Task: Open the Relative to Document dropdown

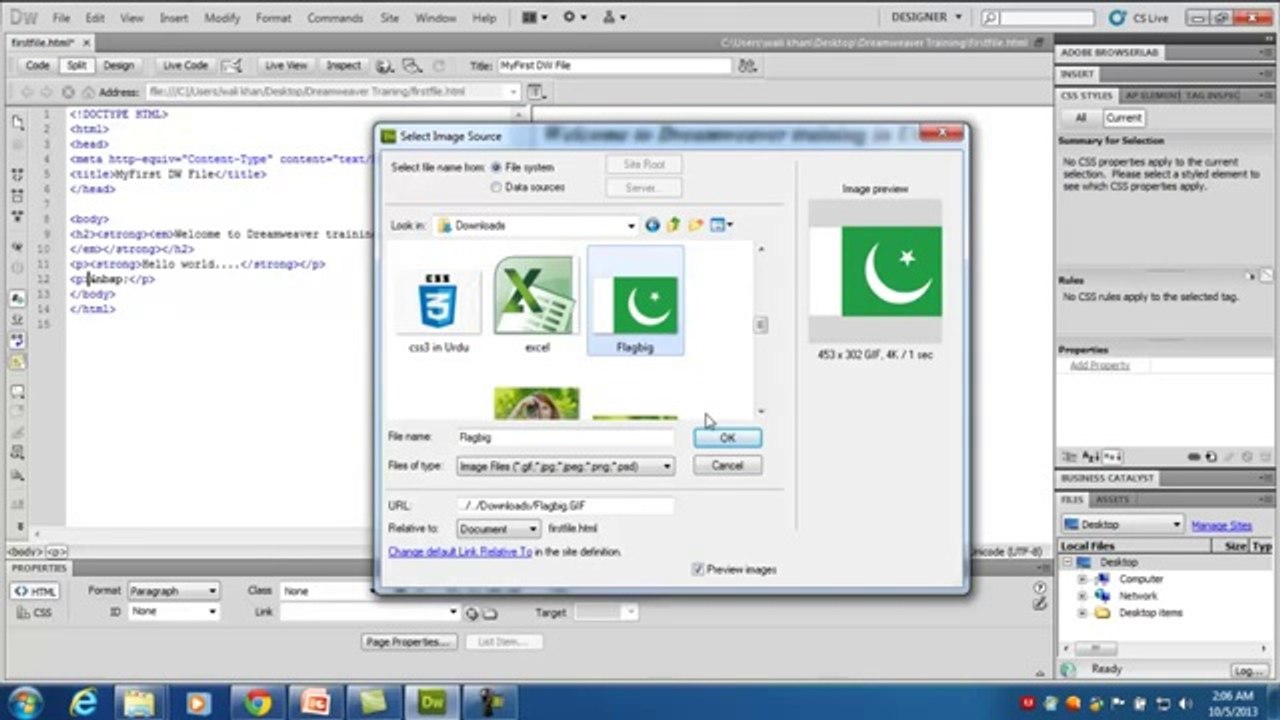Action: click(498, 528)
